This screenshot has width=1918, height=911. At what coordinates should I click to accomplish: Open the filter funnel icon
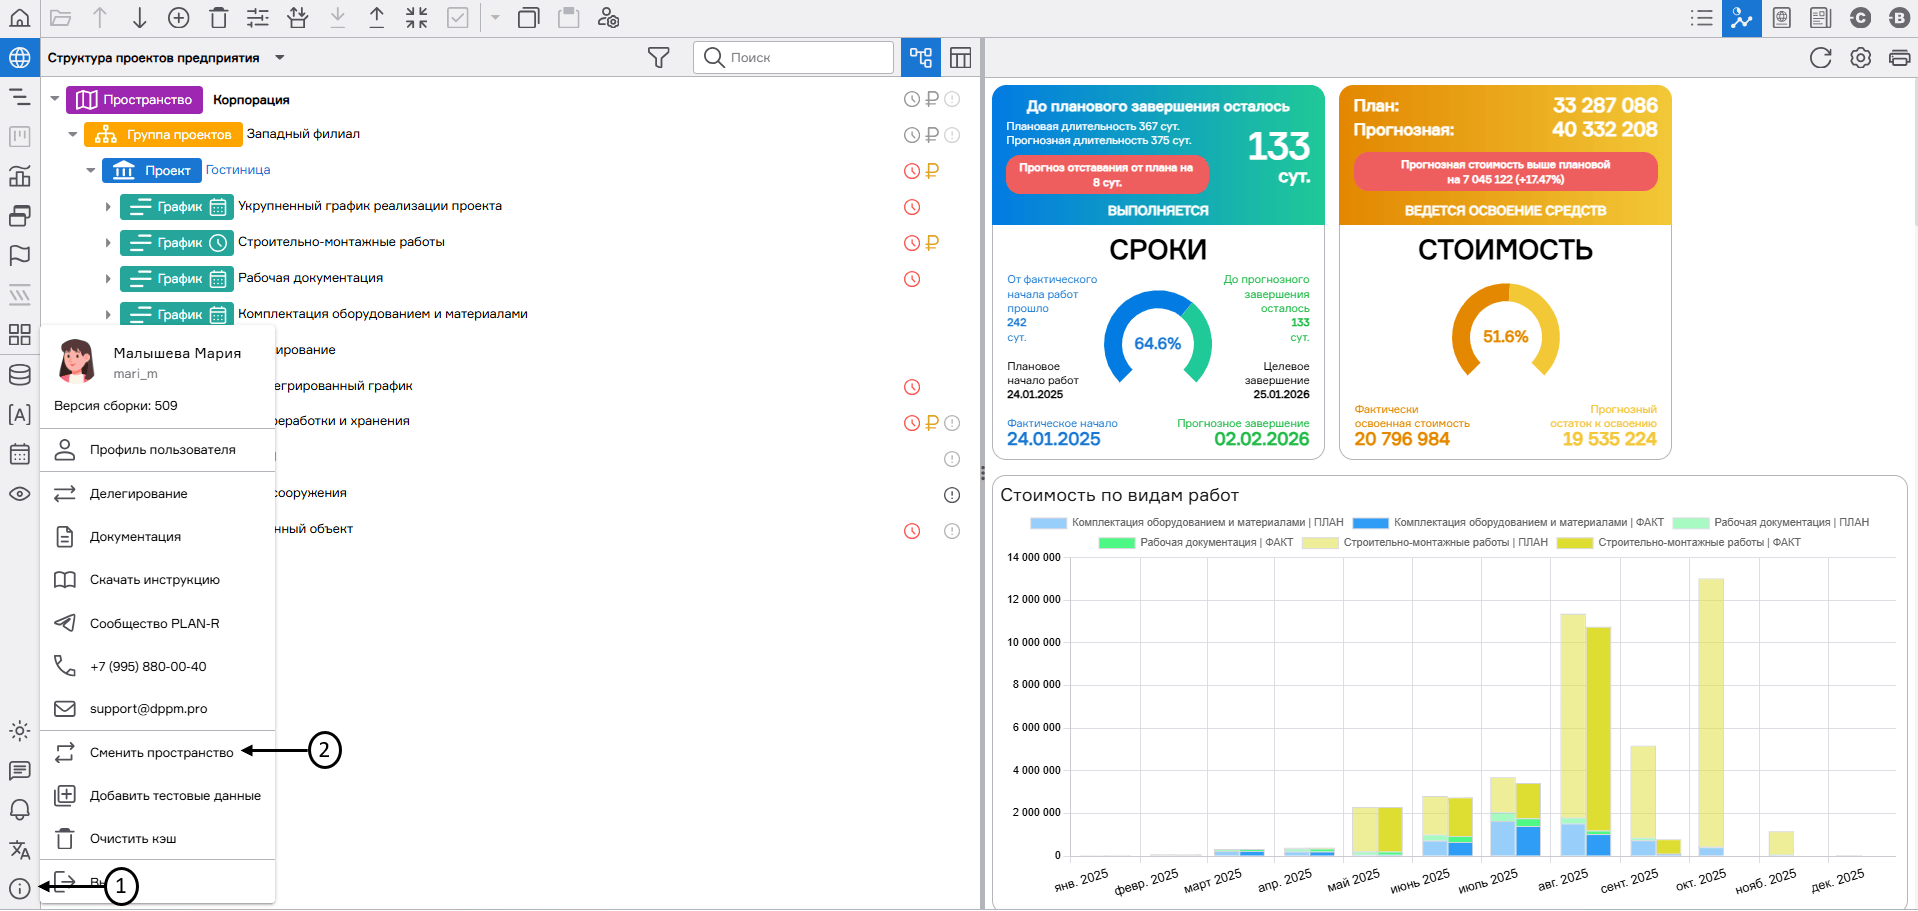(x=658, y=58)
